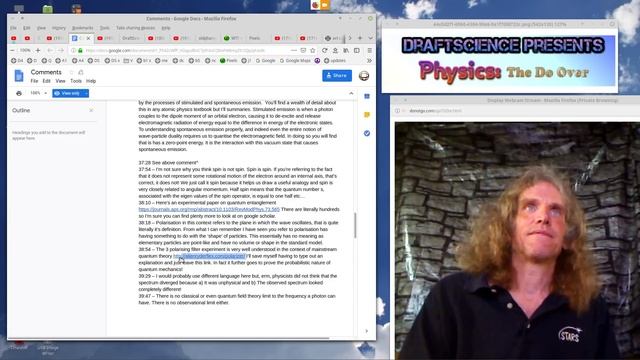Toggle side panel arrow at bottom right
This screenshot has width=640, height=360.
tap(366, 331)
